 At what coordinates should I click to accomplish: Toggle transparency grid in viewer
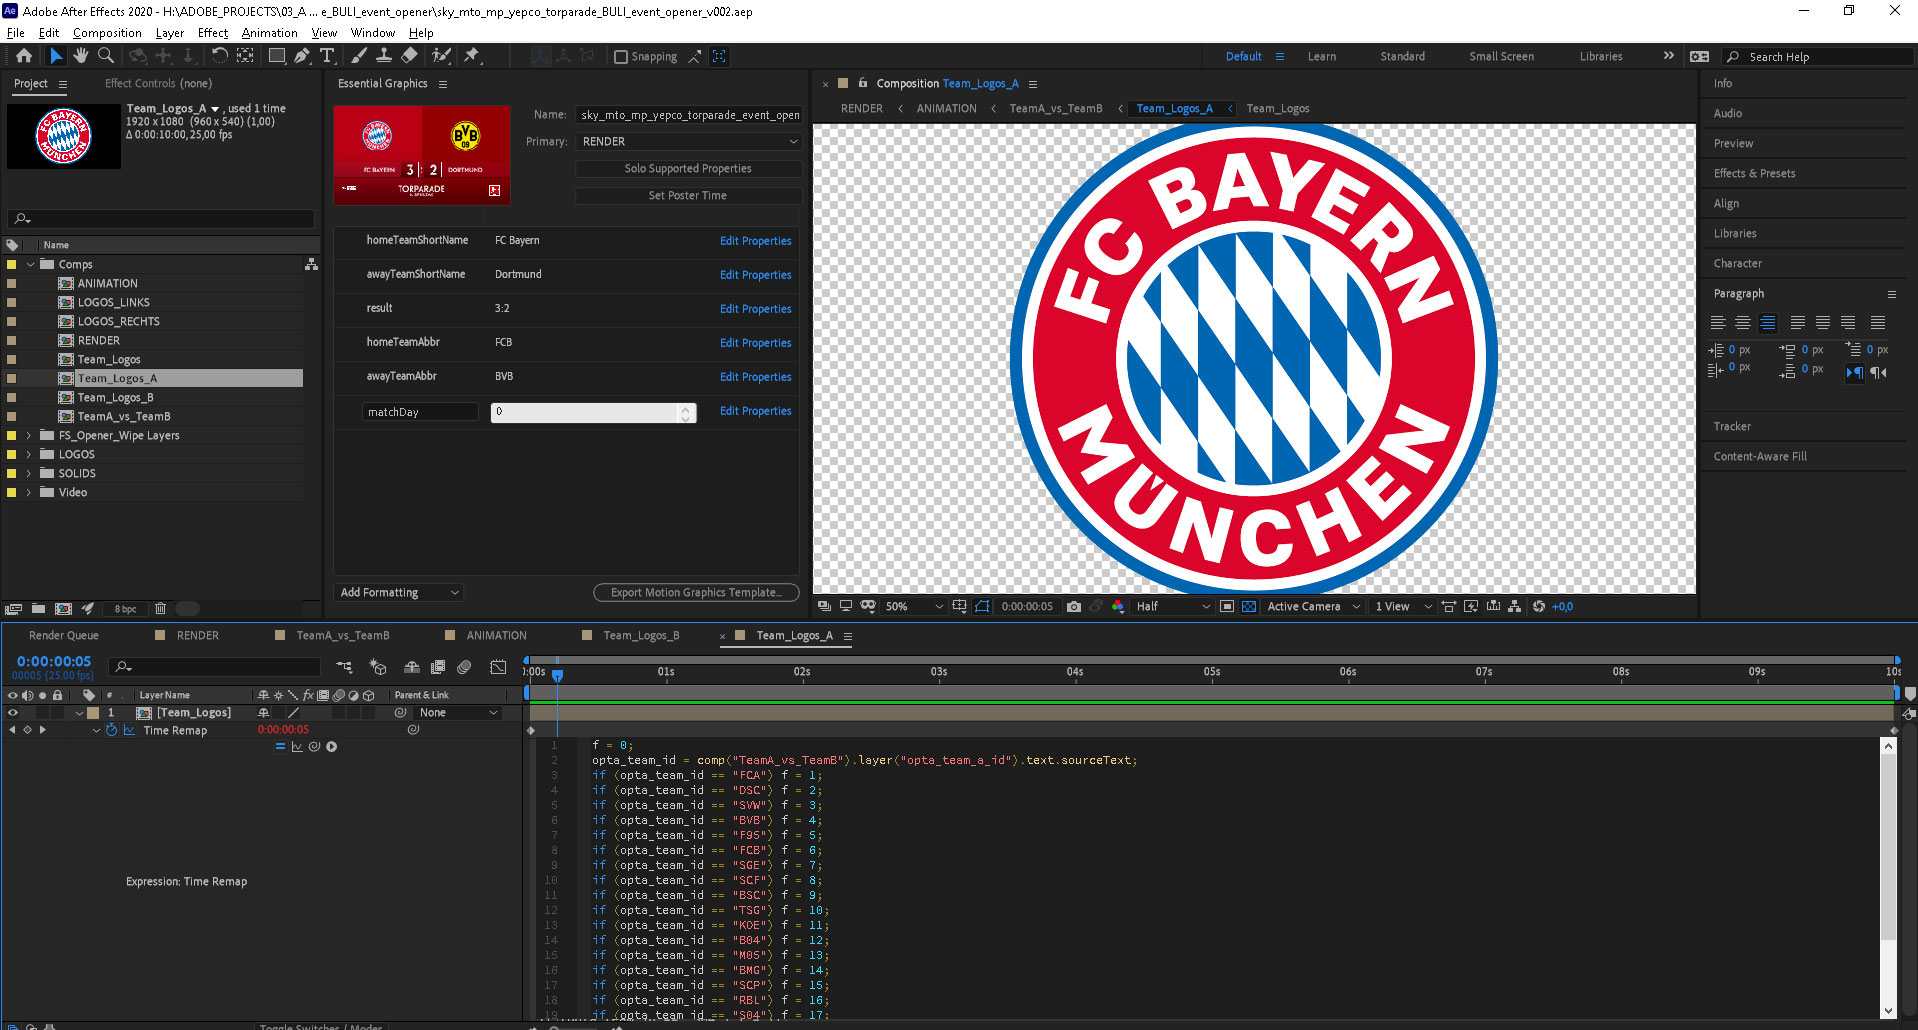(1249, 606)
